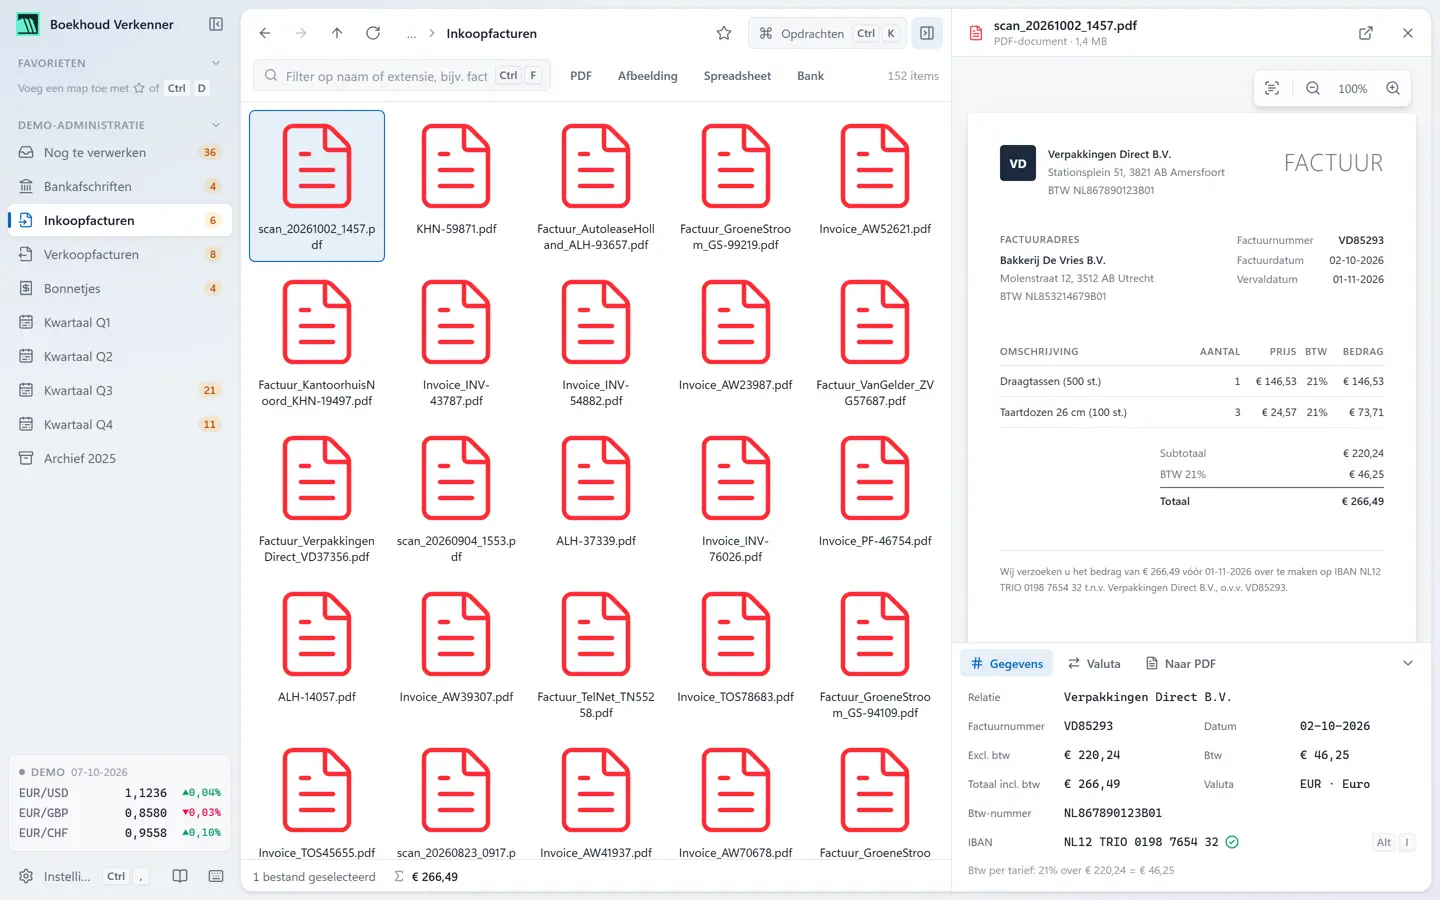The height and width of the screenshot is (900, 1440).
Task: Open Kwartaal Q3 folder
Action: [120, 390]
